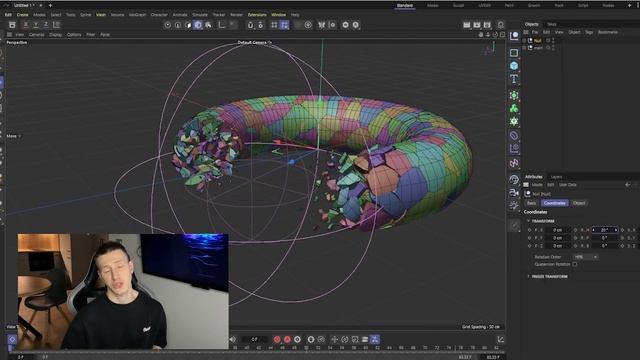Toggle Y axis lock
Viewport: 640px width, 360px height.
36,25
